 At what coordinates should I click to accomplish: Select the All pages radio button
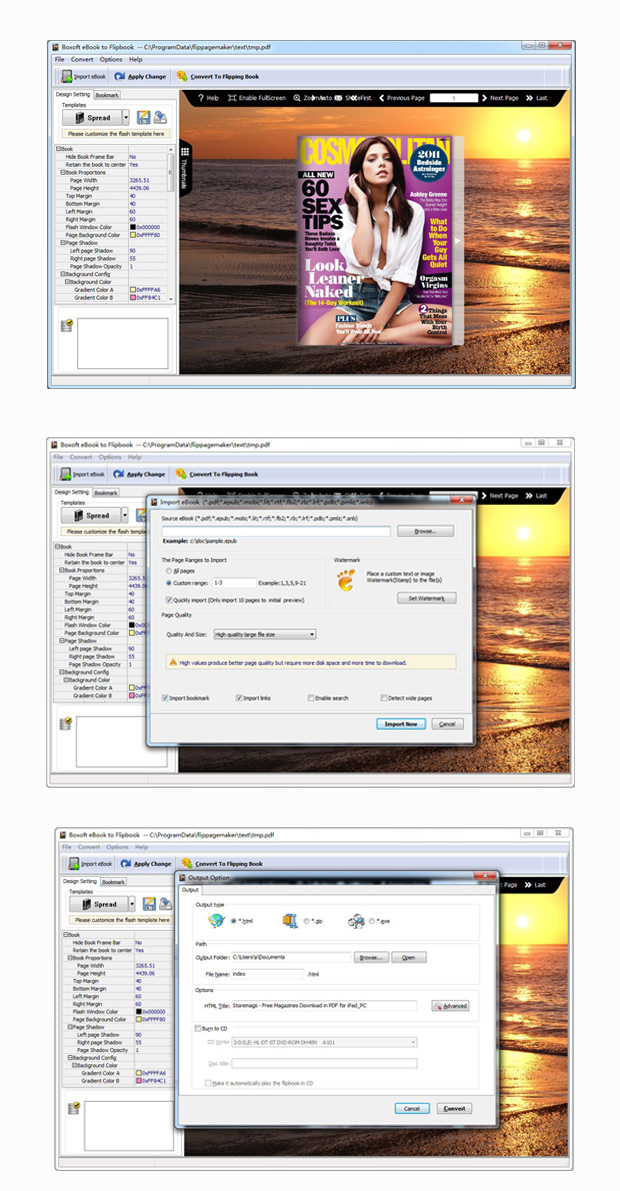168,570
